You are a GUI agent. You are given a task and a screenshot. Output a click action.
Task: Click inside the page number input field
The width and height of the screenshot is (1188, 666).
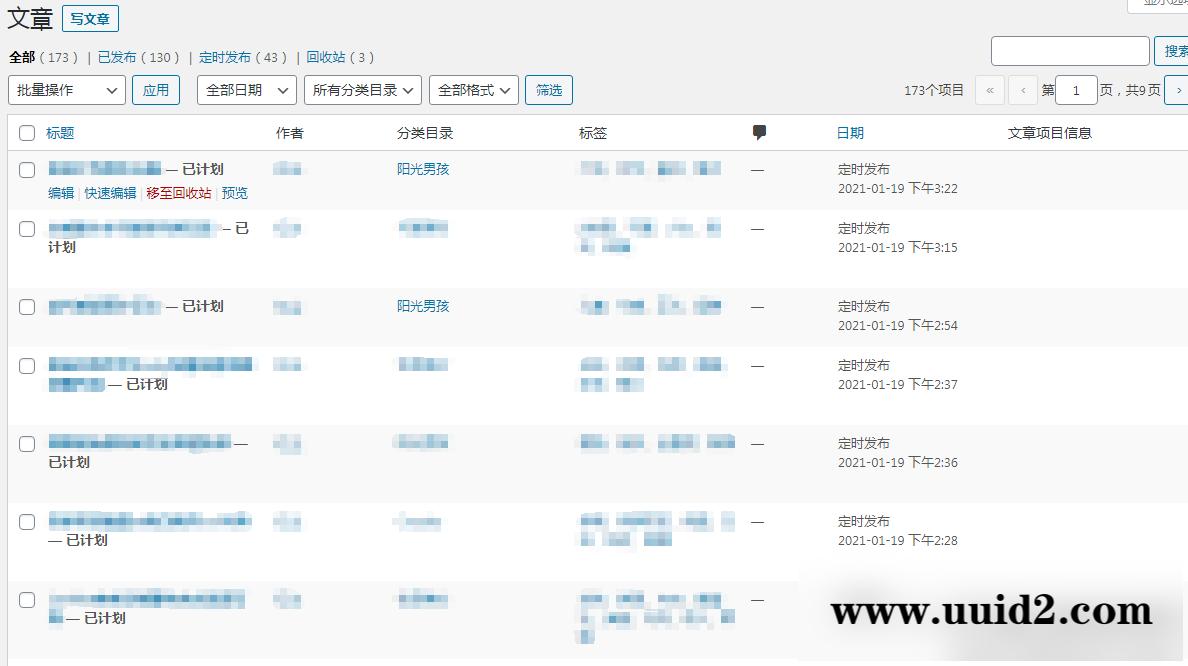[x=1076, y=89]
